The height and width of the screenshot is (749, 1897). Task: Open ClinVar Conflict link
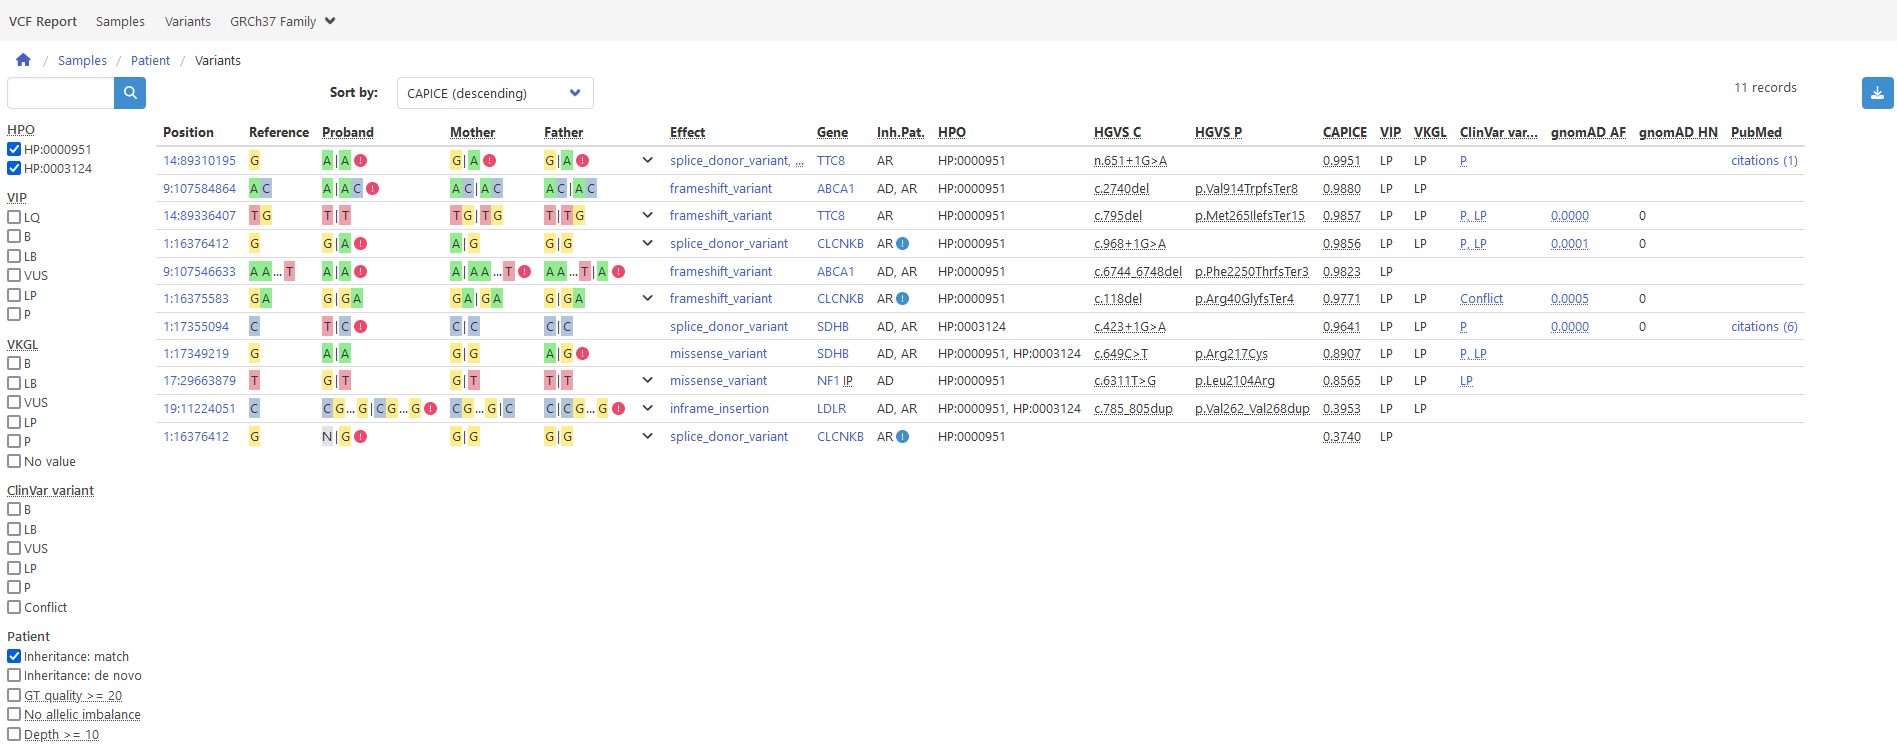(x=1481, y=298)
